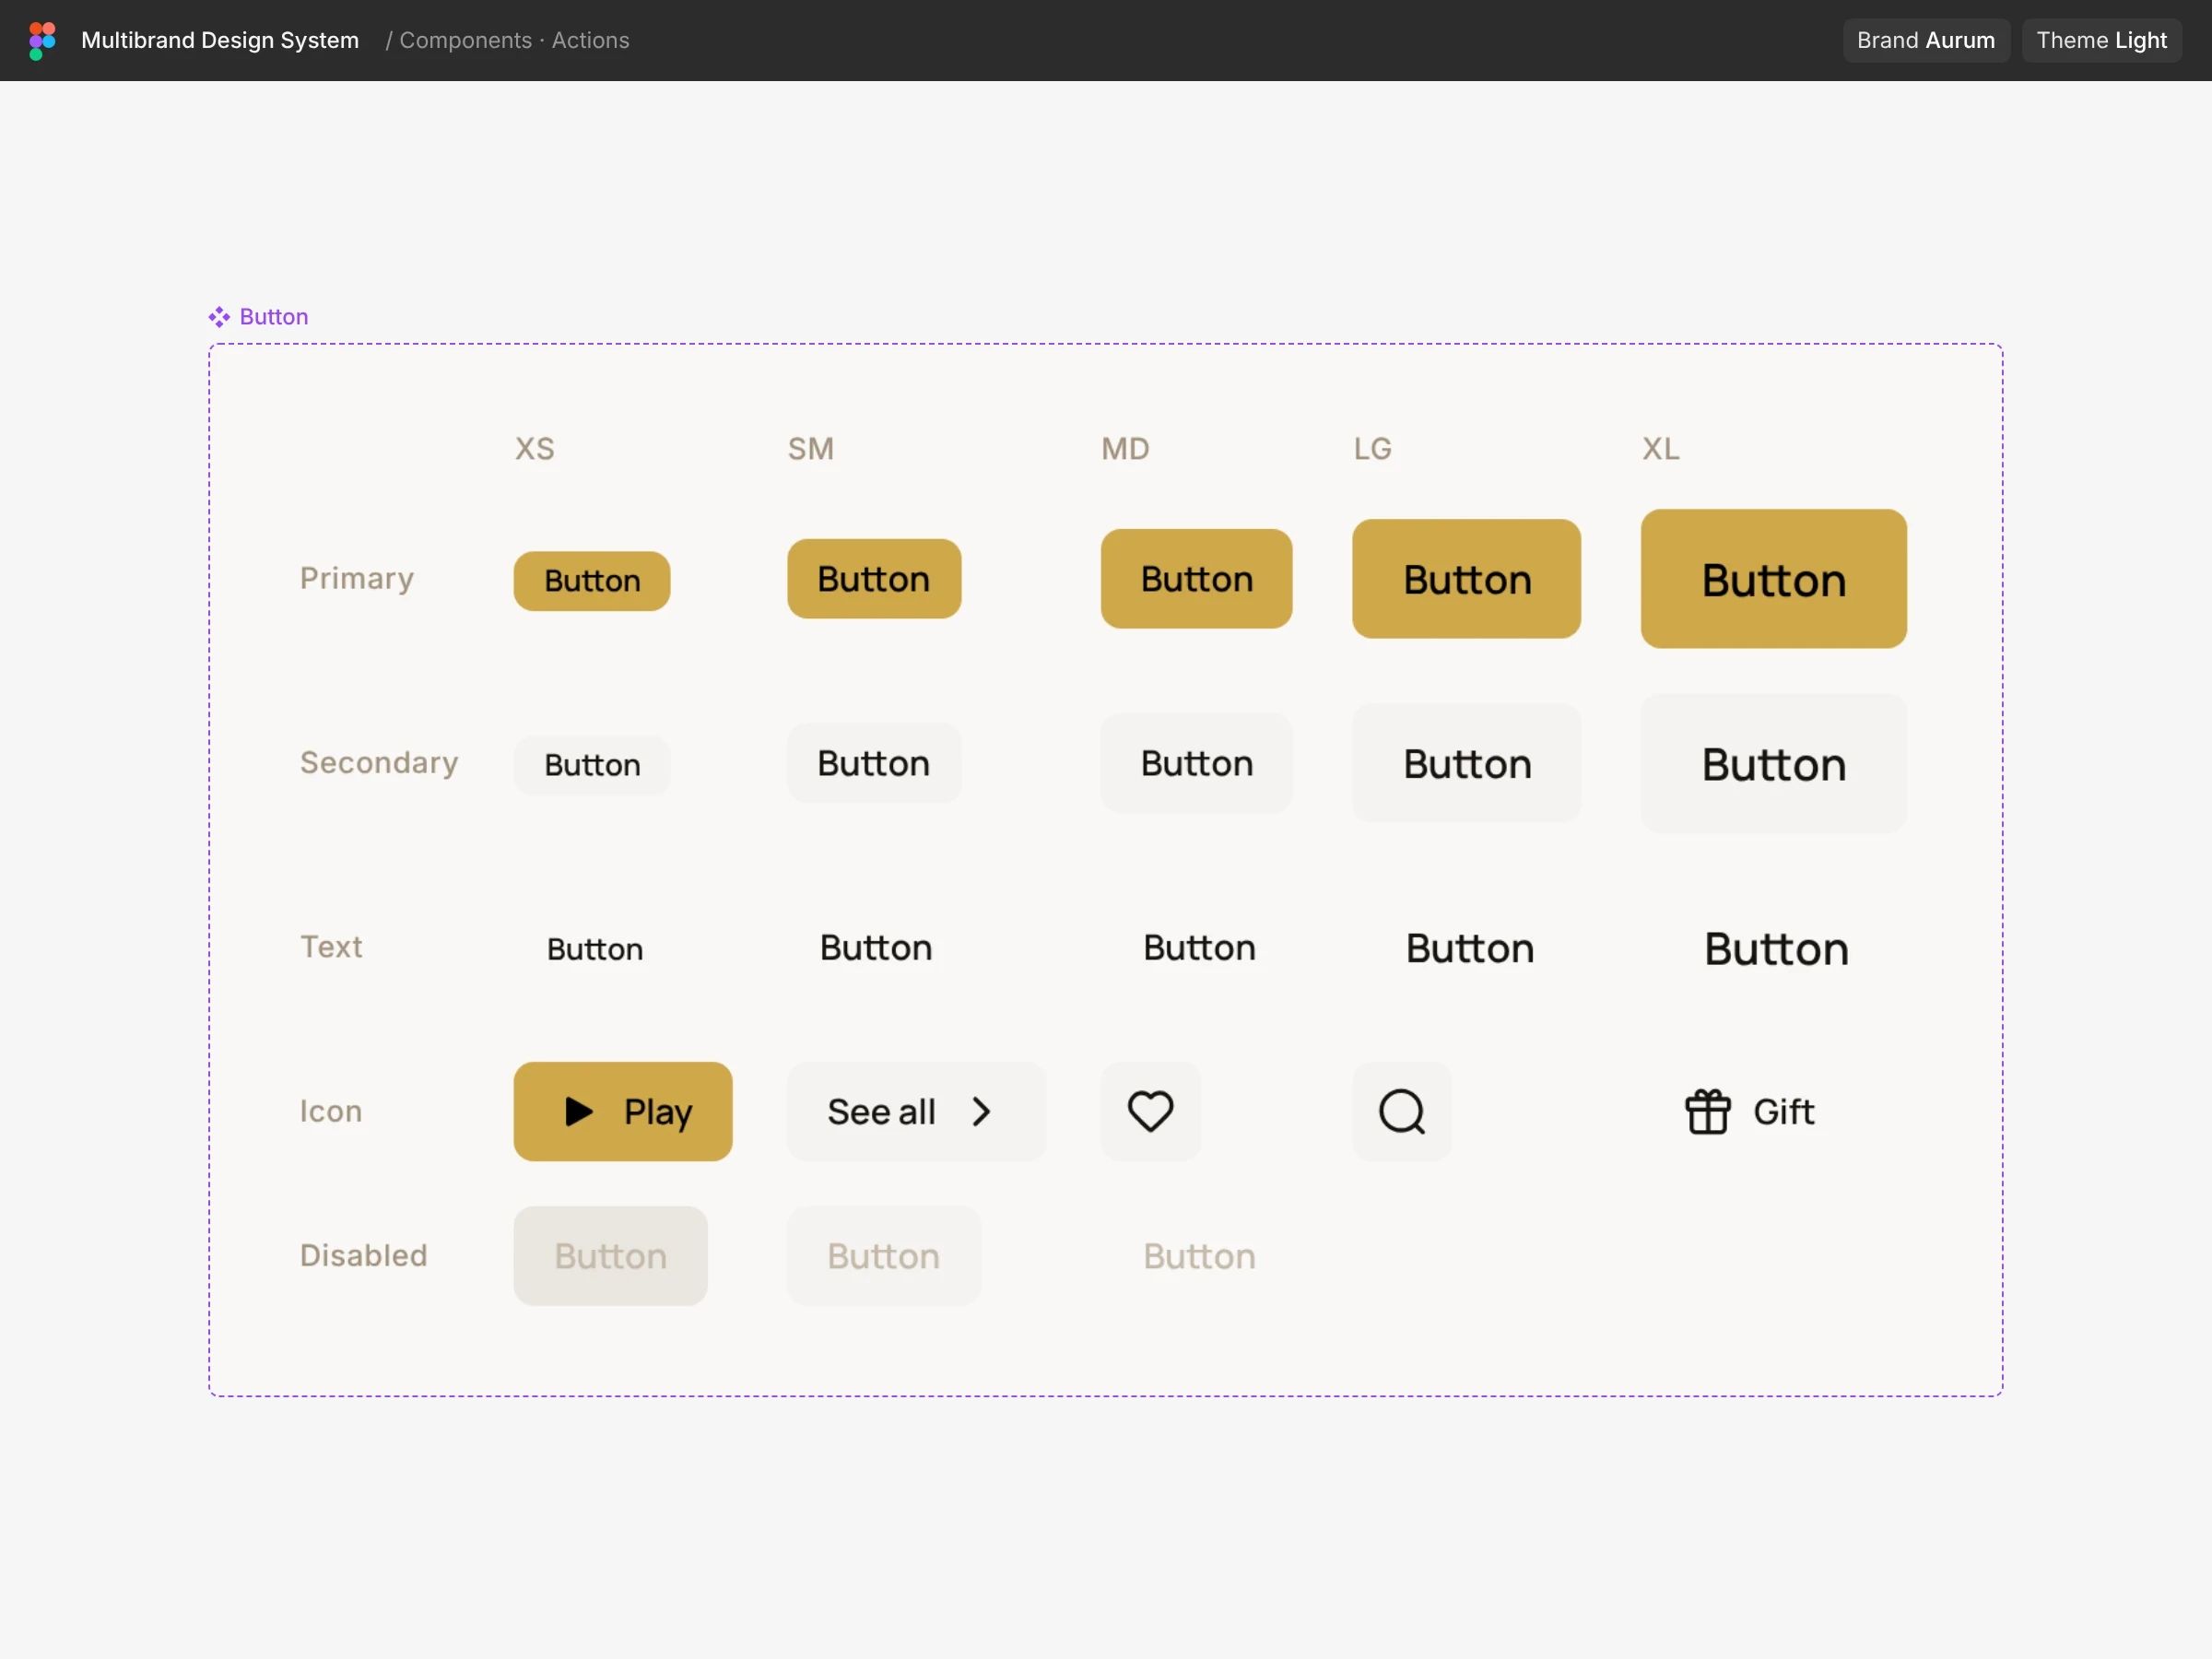Select the Secondary row label
Image resolution: width=2212 pixels, height=1659 pixels.
pos(379,762)
